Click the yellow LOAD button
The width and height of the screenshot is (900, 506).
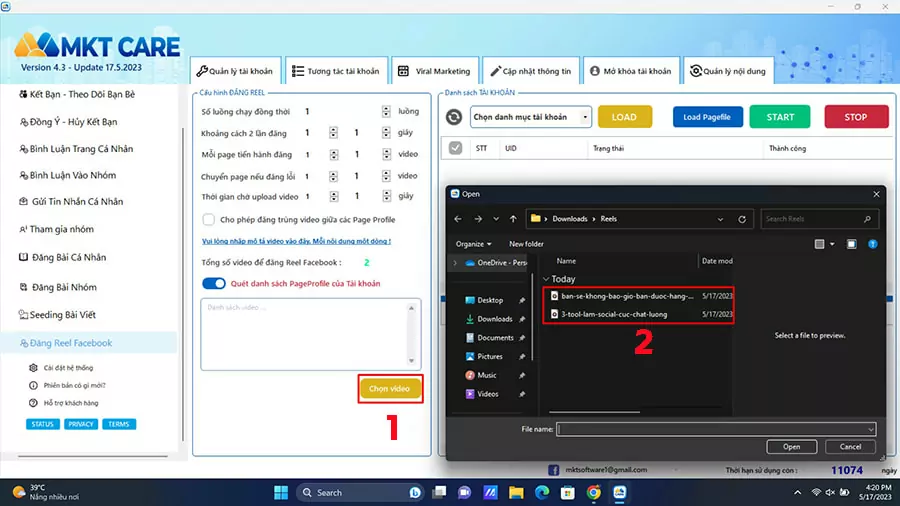click(x=624, y=117)
